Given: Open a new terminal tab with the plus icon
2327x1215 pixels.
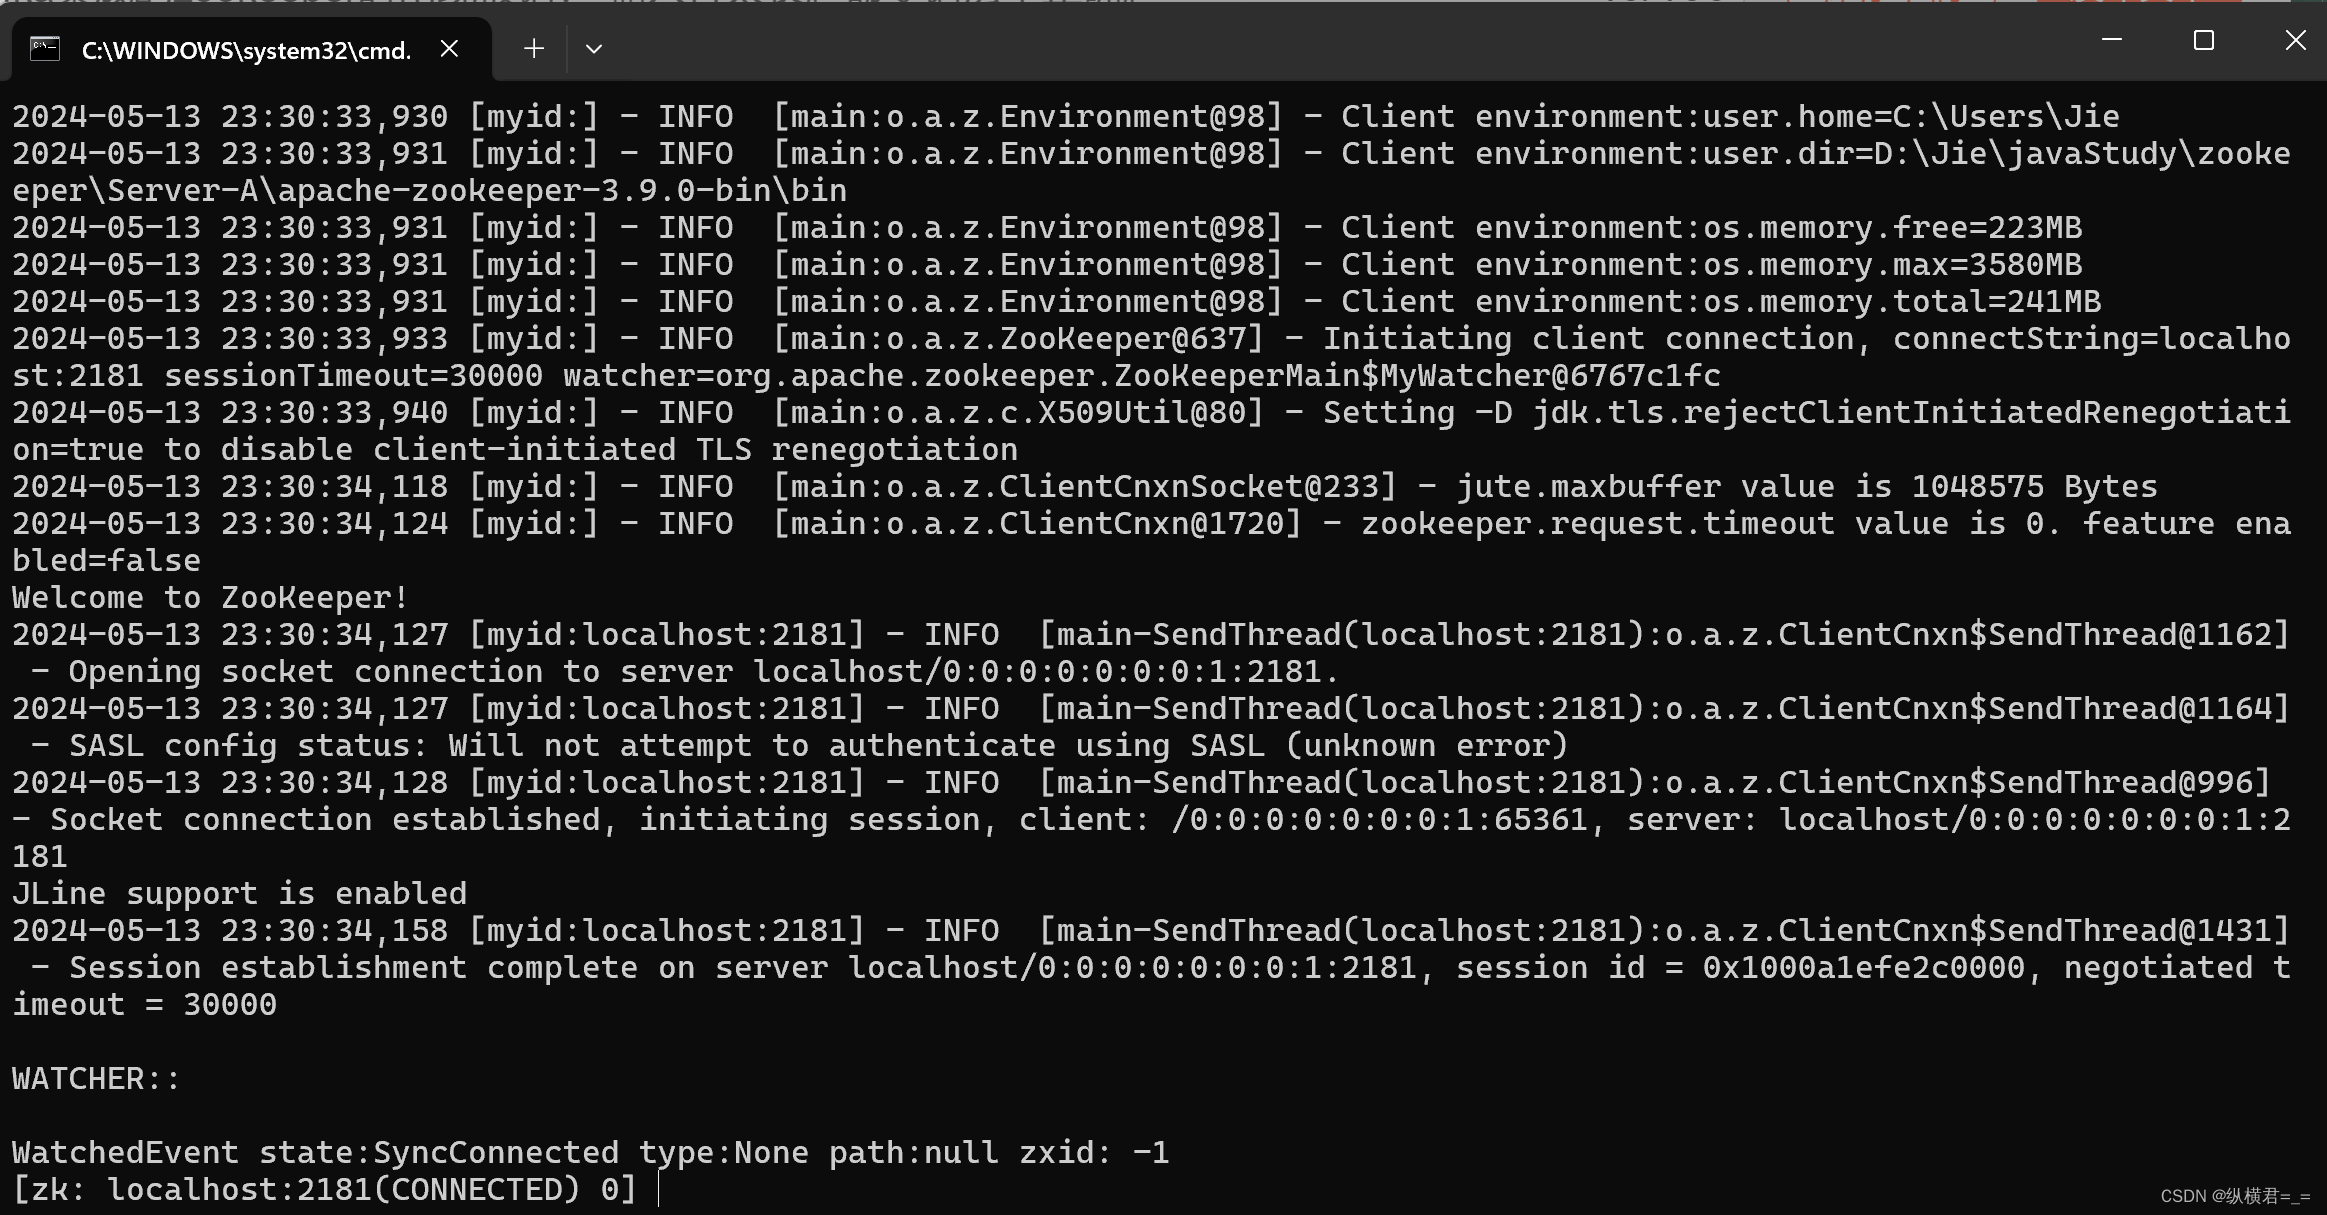Looking at the screenshot, I should point(533,48).
